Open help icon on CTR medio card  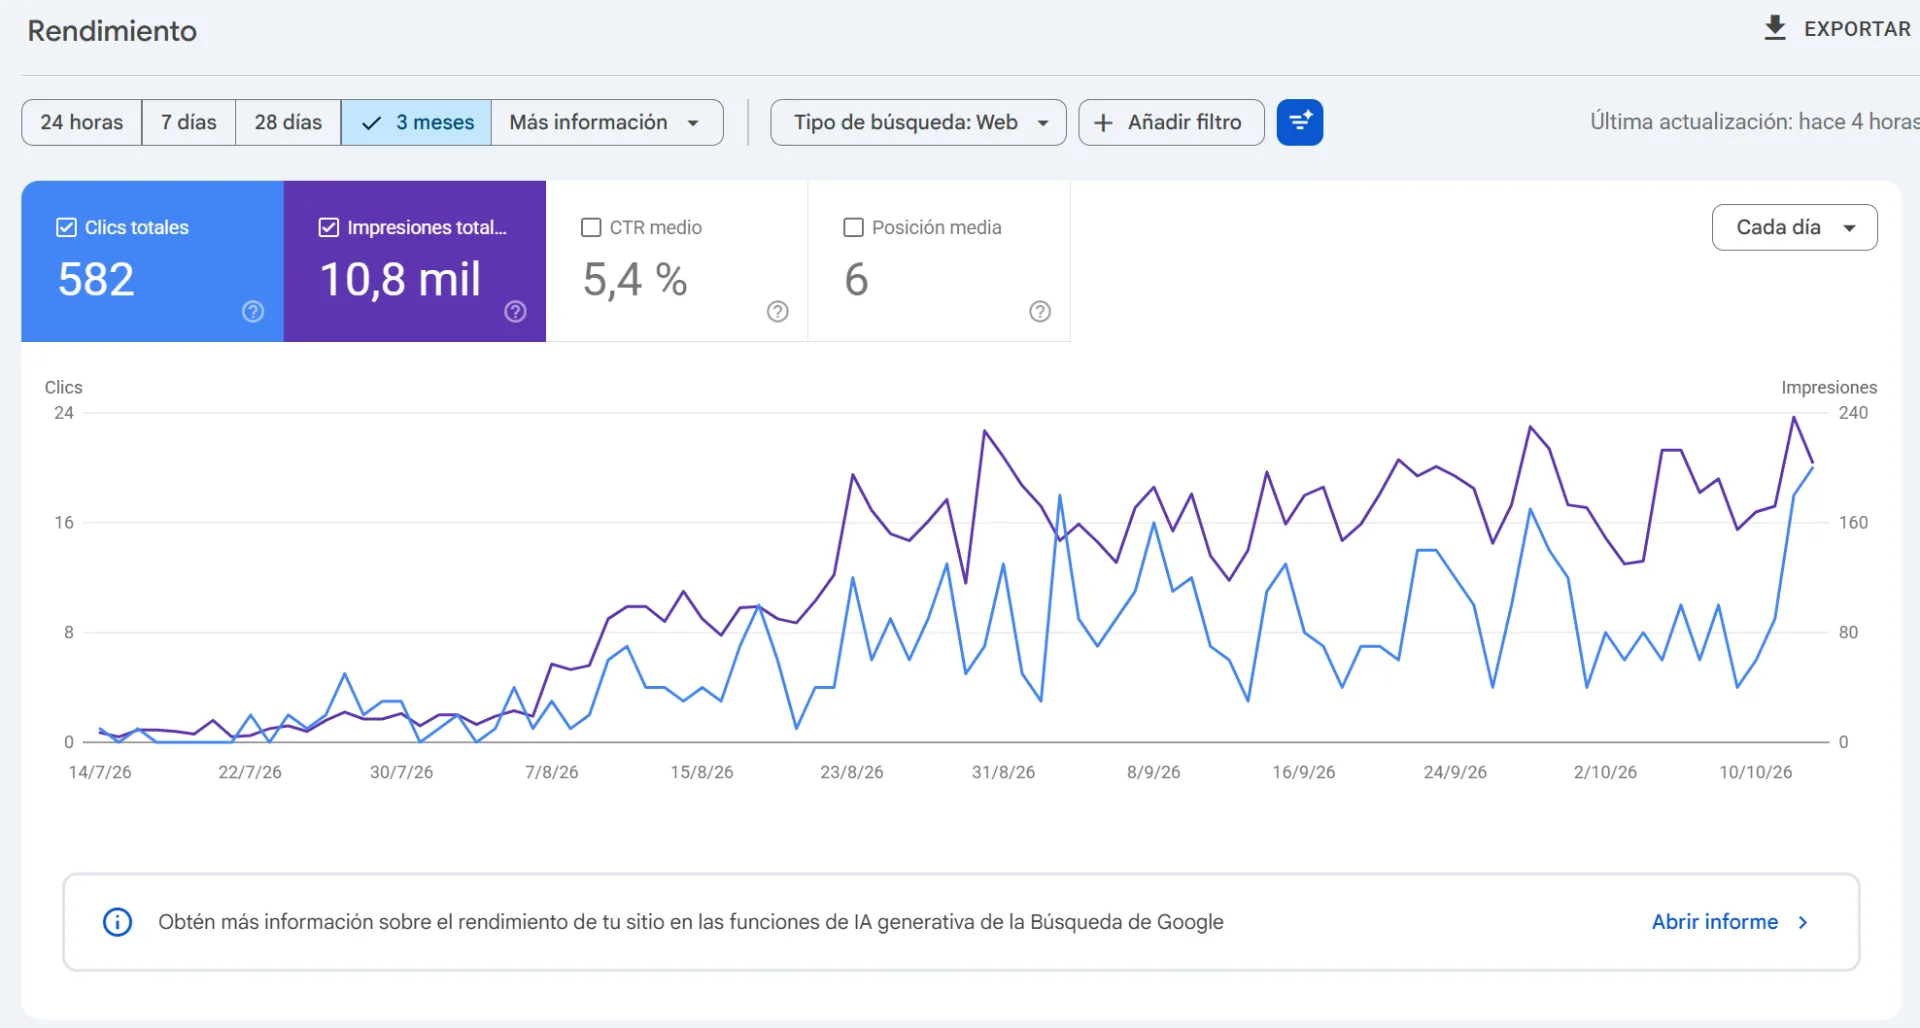click(778, 312)
